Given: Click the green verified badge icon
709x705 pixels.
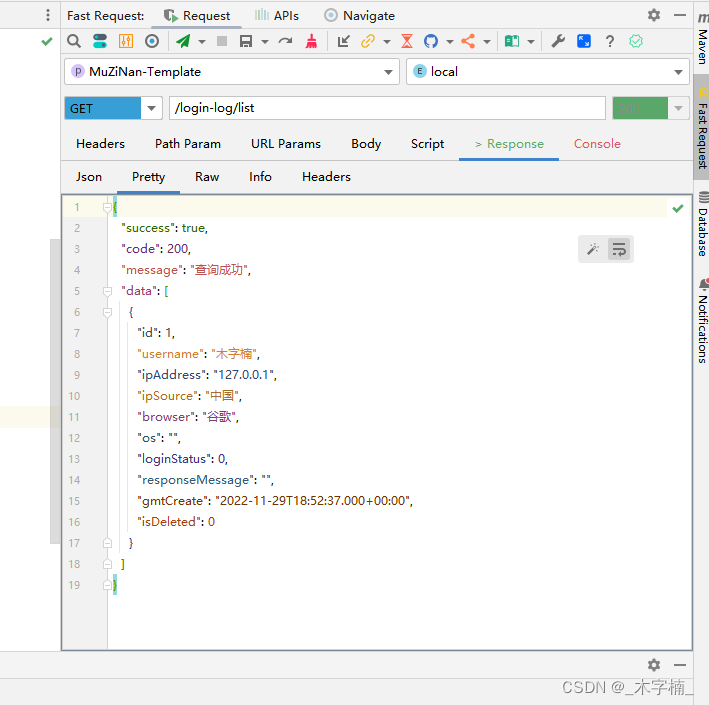Looking at the screenshot, I should (636, 41).
